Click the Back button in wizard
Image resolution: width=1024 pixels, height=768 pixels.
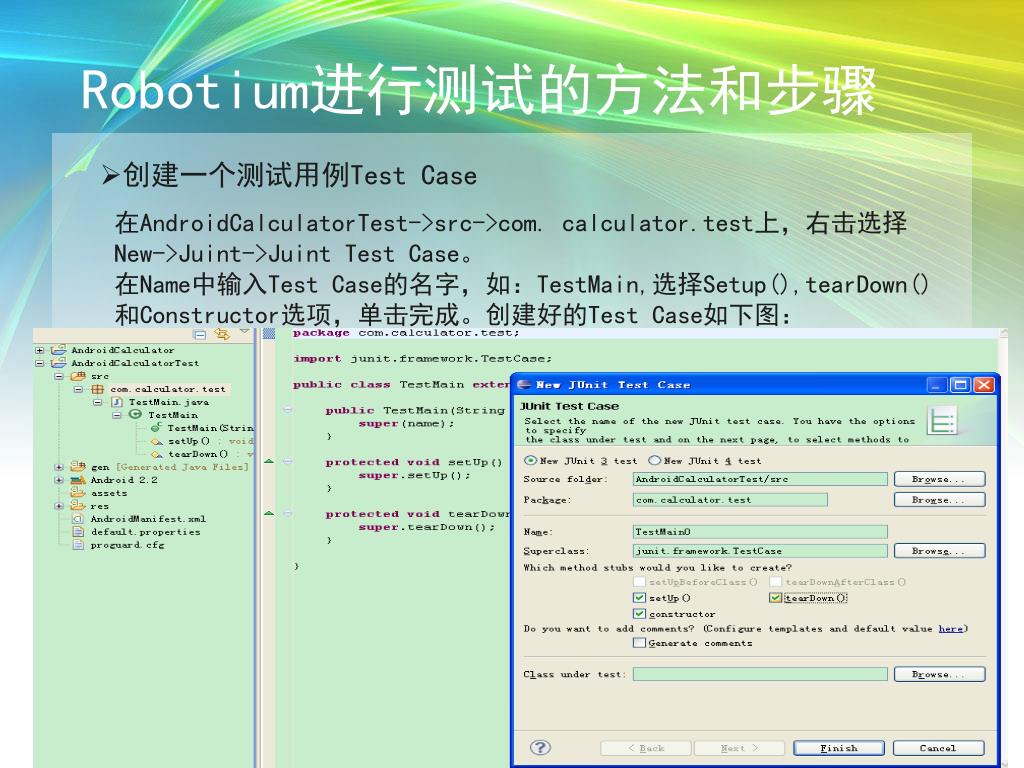[645, 748]
